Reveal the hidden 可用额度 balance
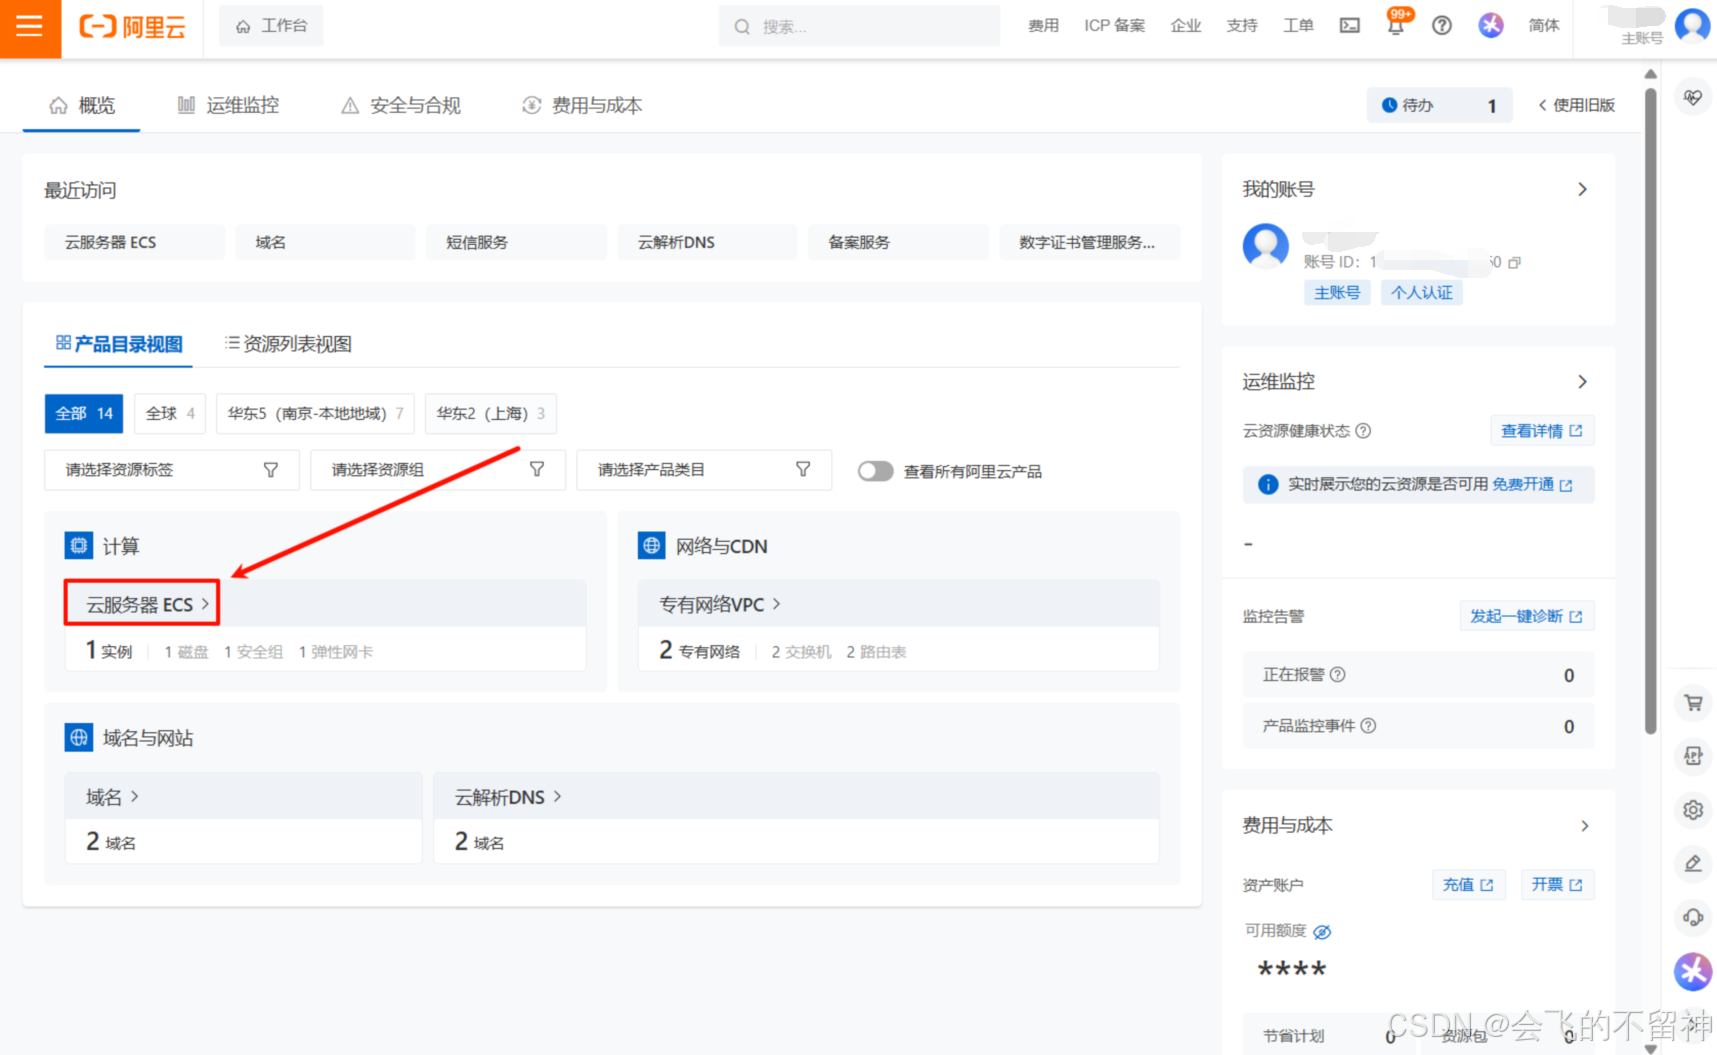The image size is (1717, 1055). 1322,932
